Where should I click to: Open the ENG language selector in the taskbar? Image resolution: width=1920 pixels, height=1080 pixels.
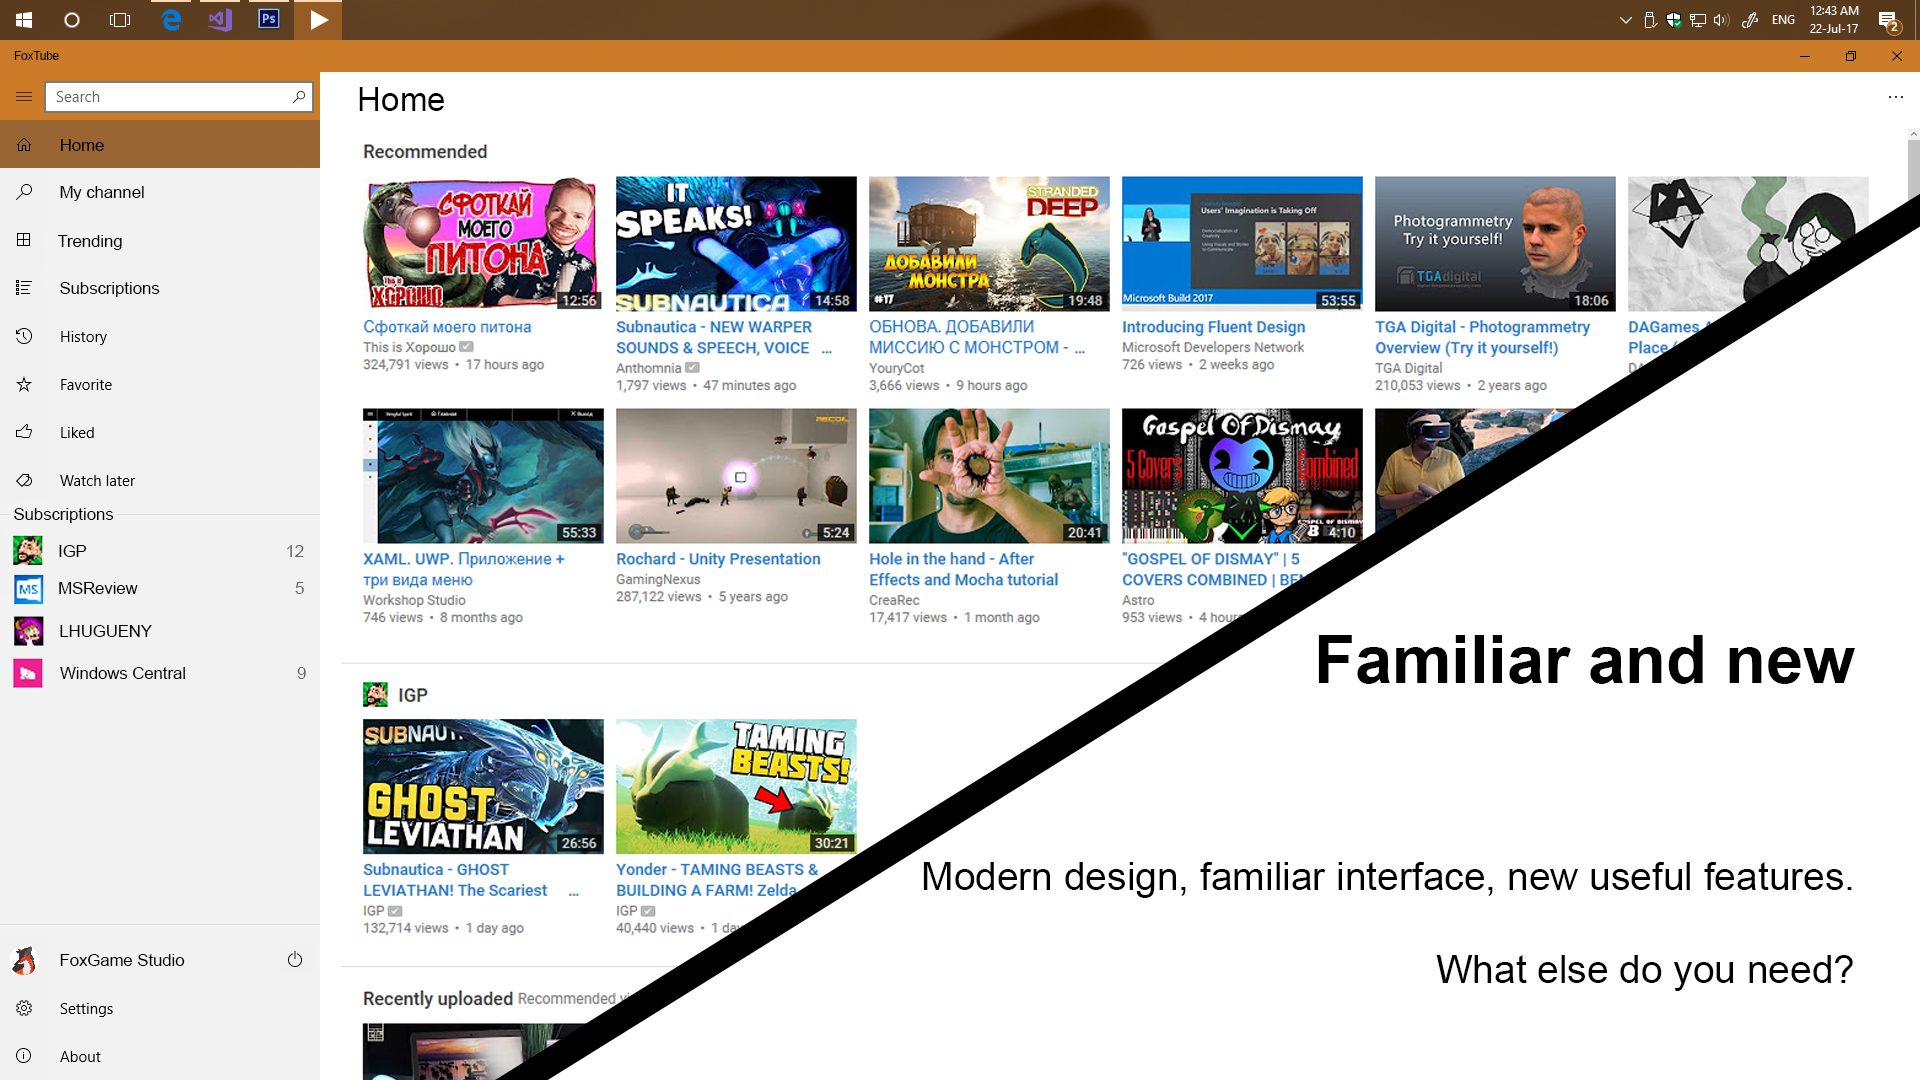pyautogui.click(x=1783, y=20)
